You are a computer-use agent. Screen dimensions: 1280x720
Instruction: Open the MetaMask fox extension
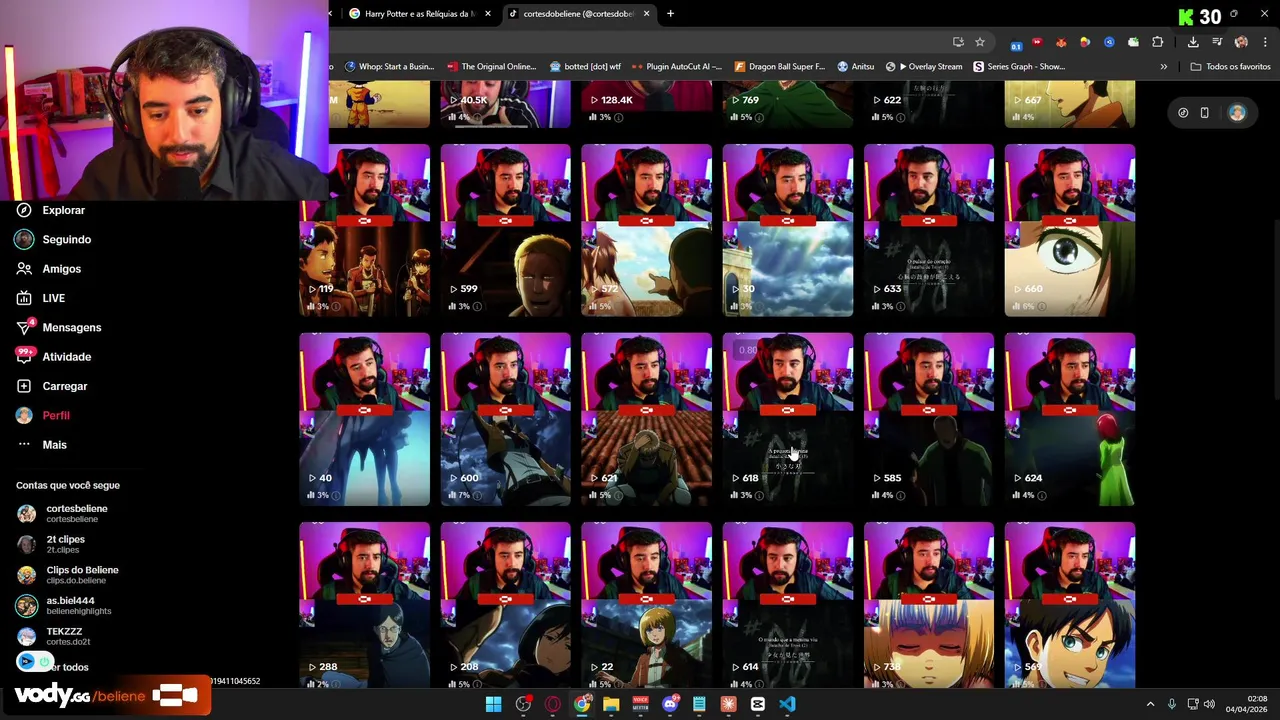[1061, 42]
